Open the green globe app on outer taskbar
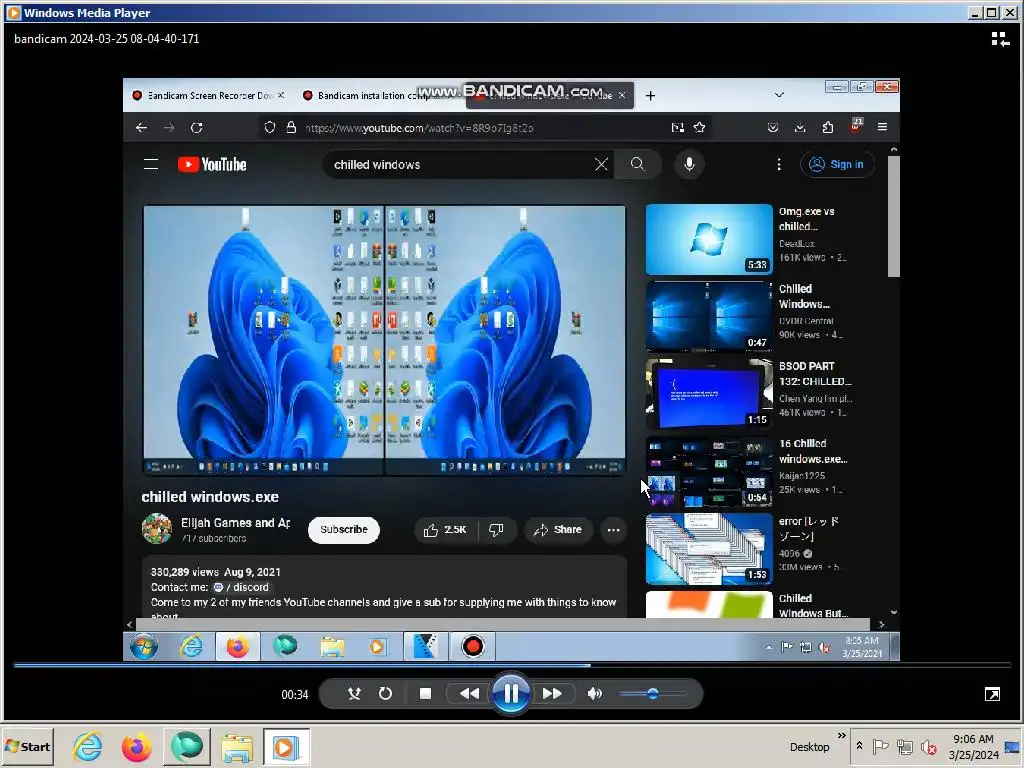This screenshot has width=1024, height=768. point(187,746)
